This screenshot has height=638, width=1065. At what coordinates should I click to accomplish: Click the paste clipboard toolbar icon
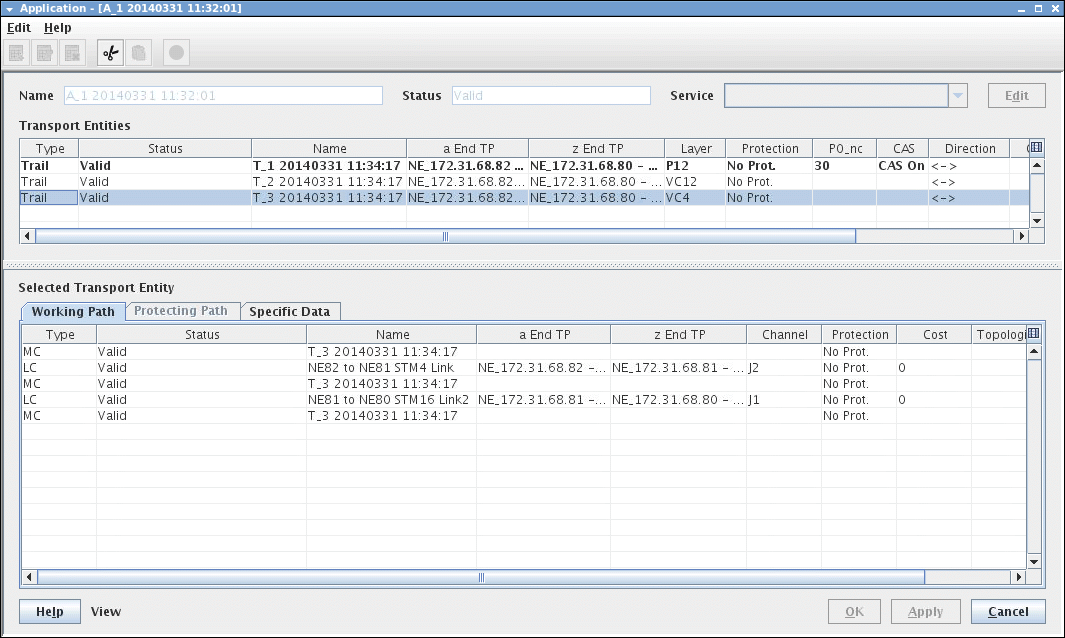[x=139, y=53]
